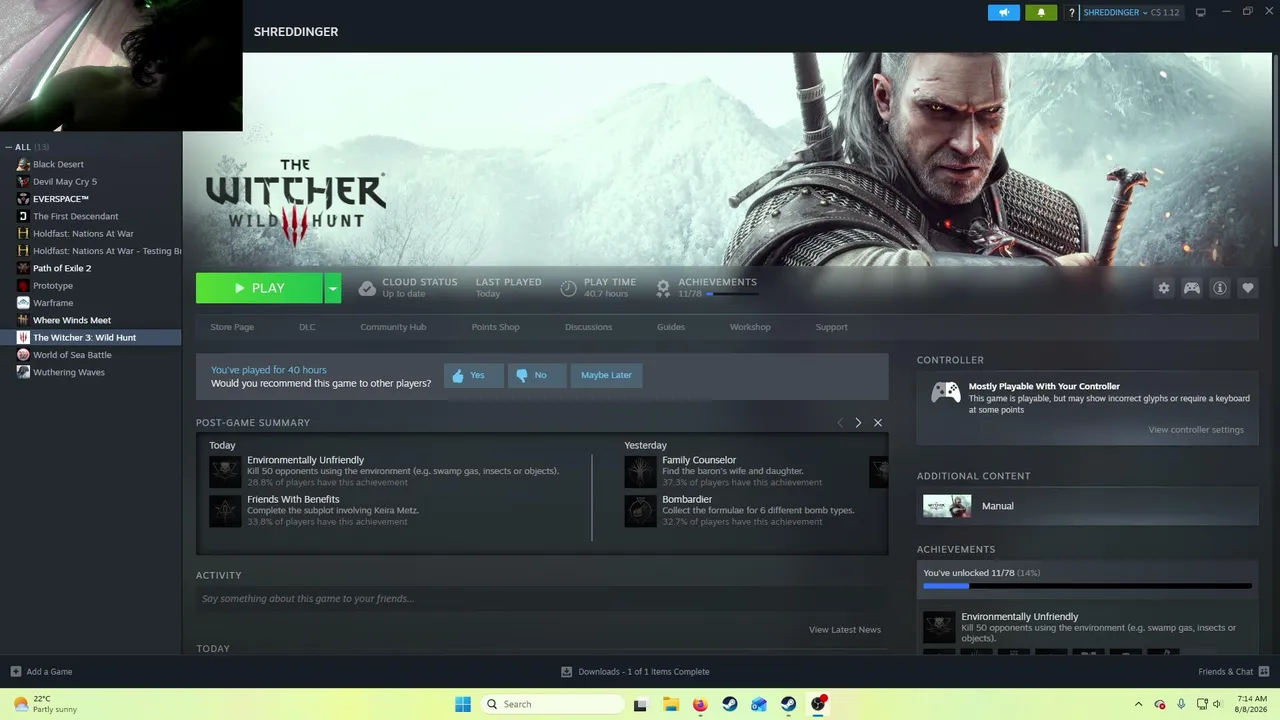This screenshot has width=1280, height=720.
Task: Open the weather widget on taskbar
Action: [46, 704]
